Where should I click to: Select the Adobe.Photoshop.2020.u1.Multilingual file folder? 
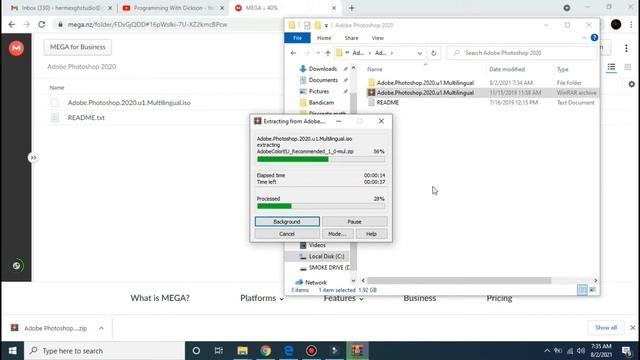(x=425, y=83)
